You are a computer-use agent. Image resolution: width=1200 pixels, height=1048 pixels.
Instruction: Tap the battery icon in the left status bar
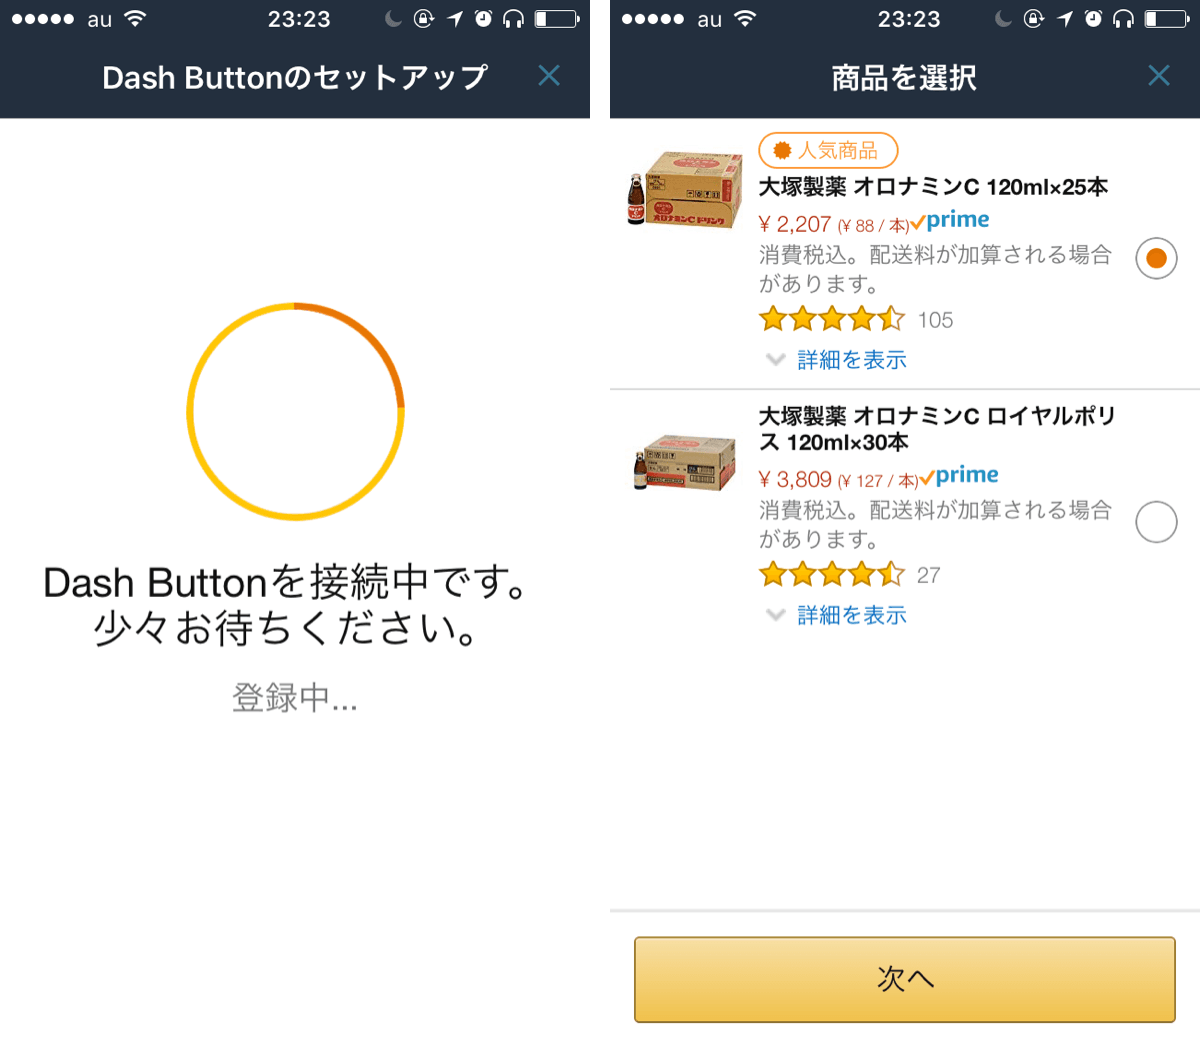click(x=556, y=19)
